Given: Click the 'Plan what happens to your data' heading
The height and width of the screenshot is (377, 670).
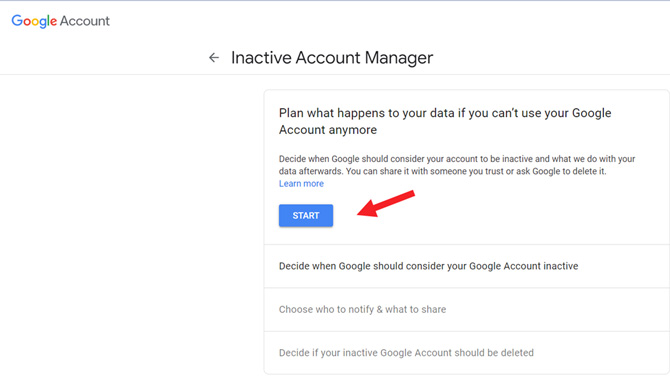Looking at the screenshot, I should click(445, 121).
